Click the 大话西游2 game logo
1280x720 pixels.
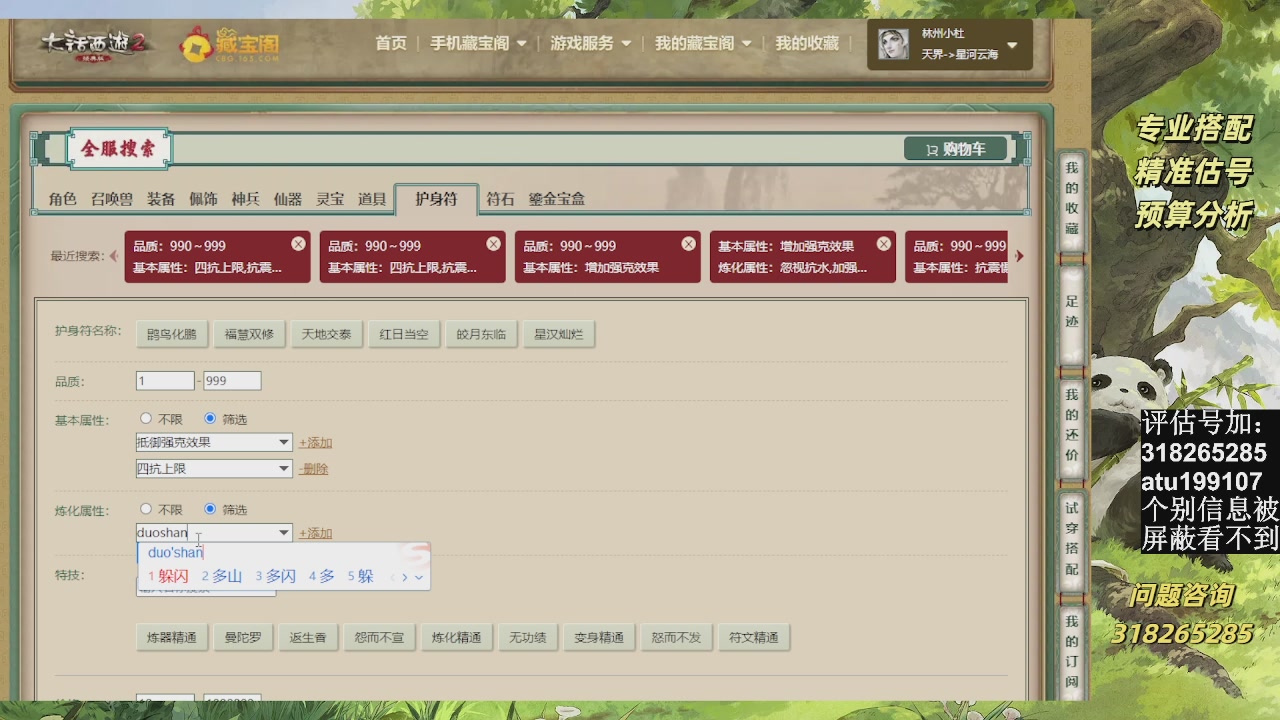96,44
